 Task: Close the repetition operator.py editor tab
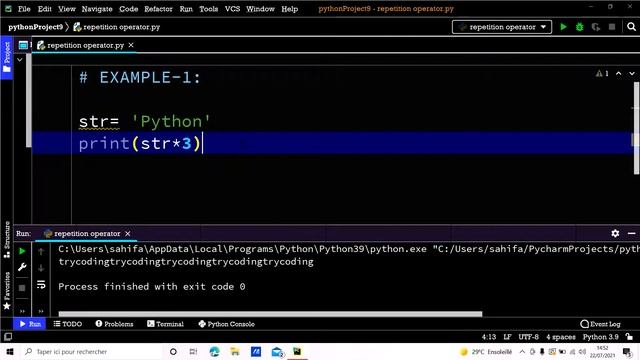point(131,45)
